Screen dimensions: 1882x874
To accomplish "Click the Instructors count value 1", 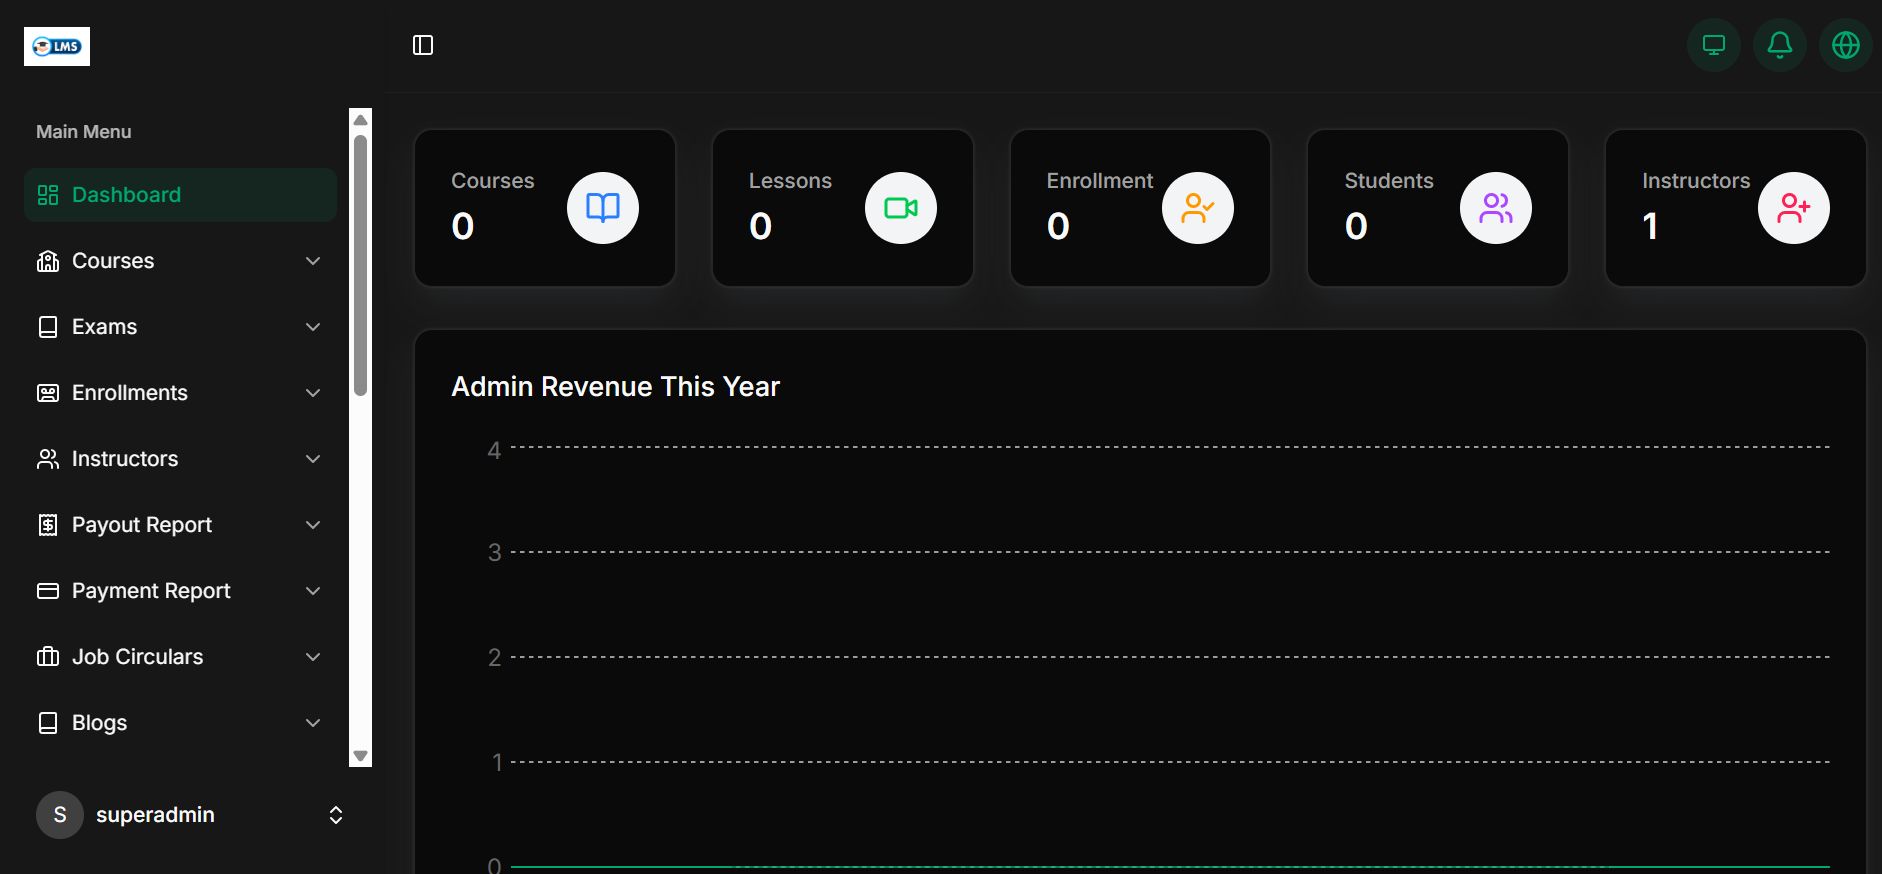I will [x=1651, y=226].
